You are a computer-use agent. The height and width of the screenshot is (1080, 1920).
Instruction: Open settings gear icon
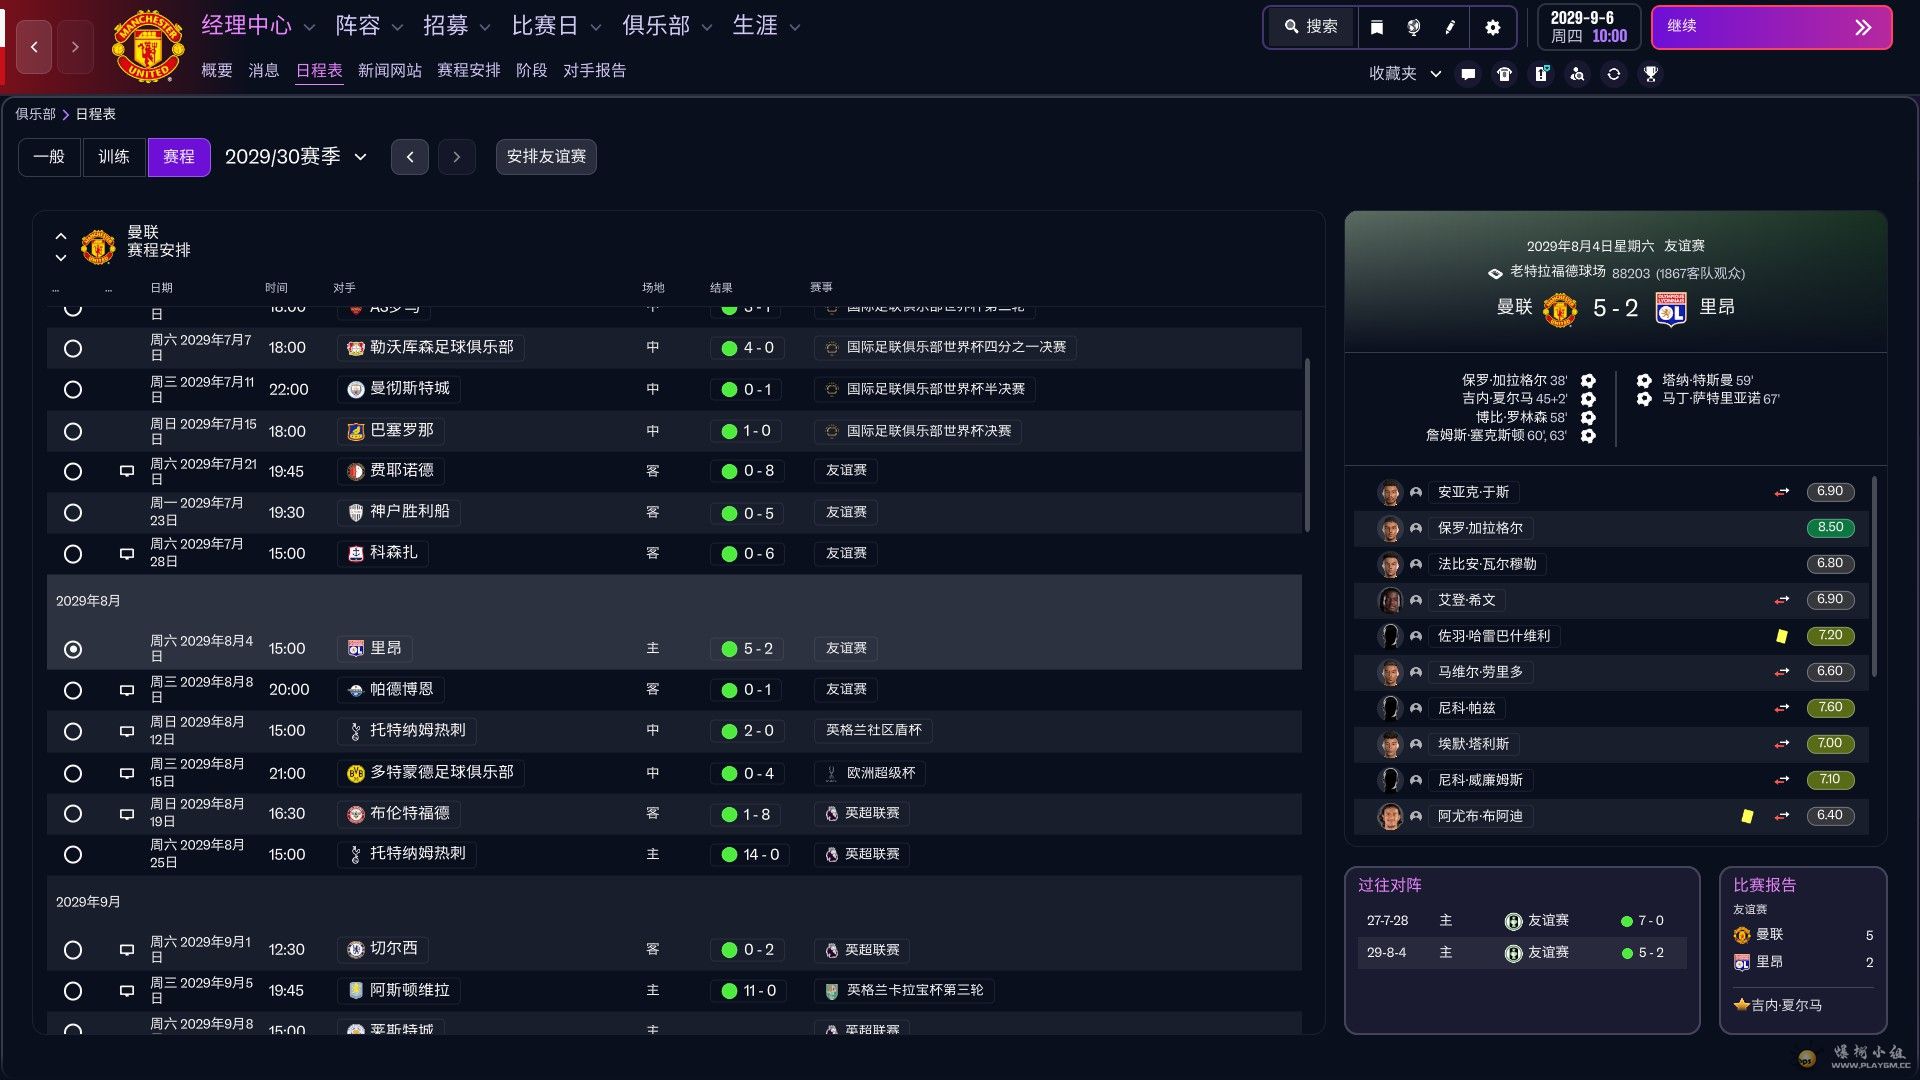(1492, 27)
